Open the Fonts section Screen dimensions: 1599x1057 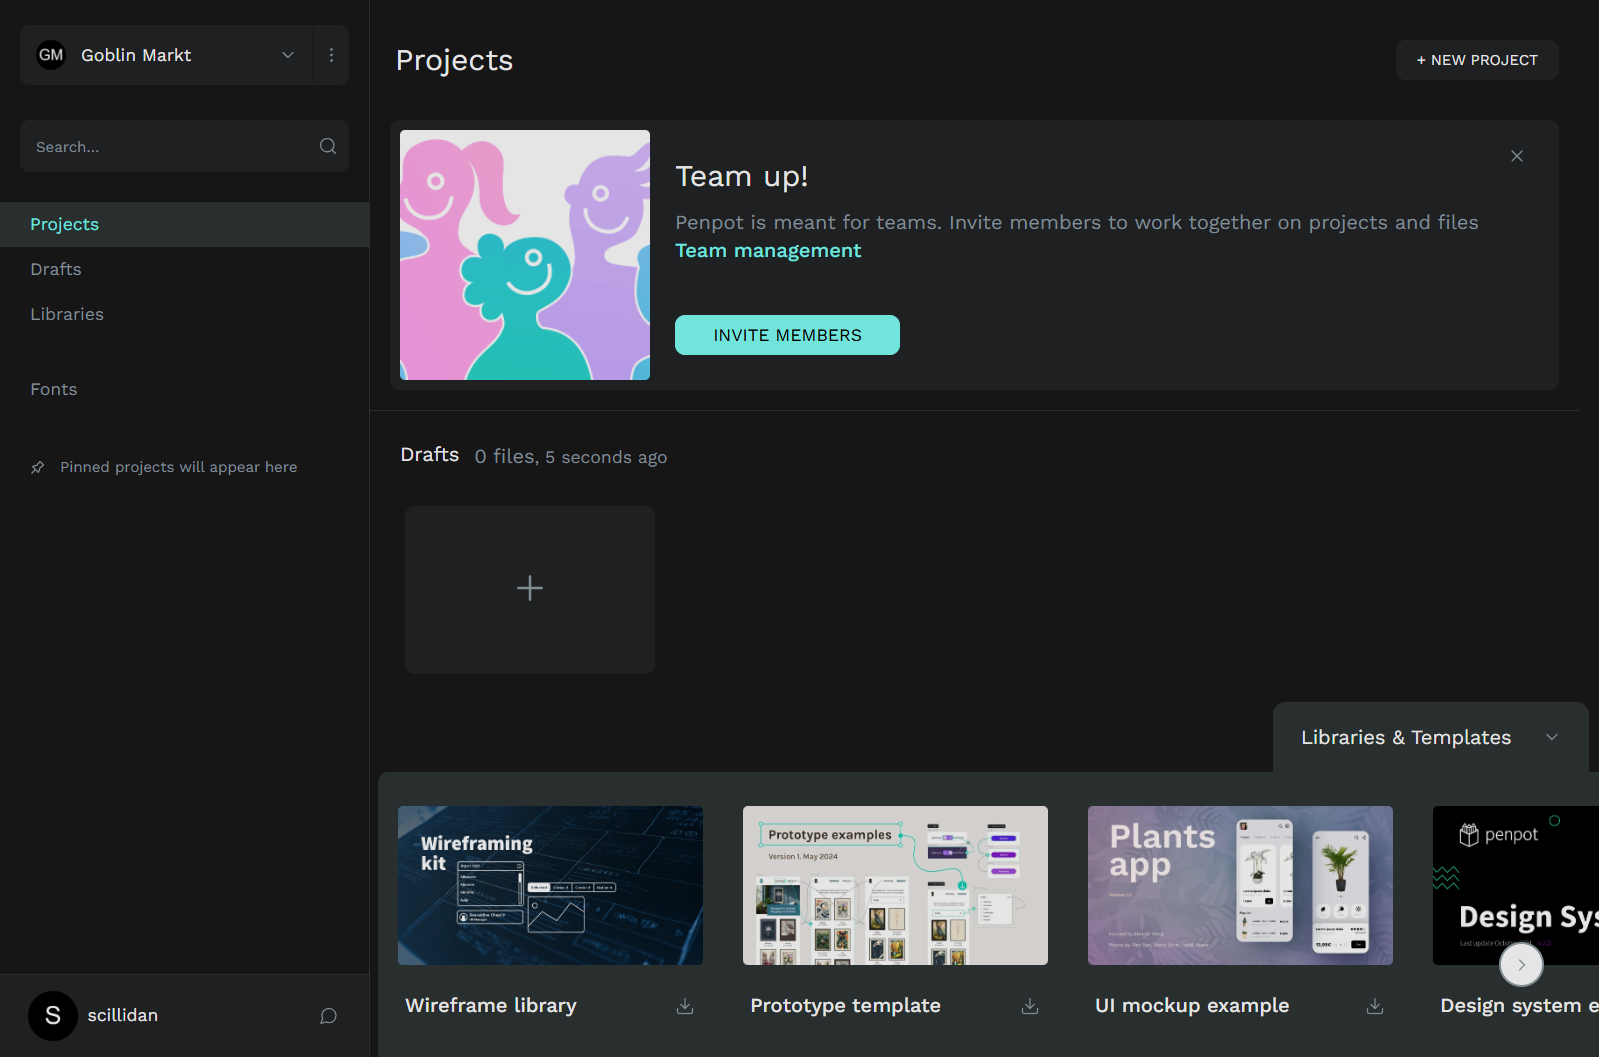(x=184, y=389)
